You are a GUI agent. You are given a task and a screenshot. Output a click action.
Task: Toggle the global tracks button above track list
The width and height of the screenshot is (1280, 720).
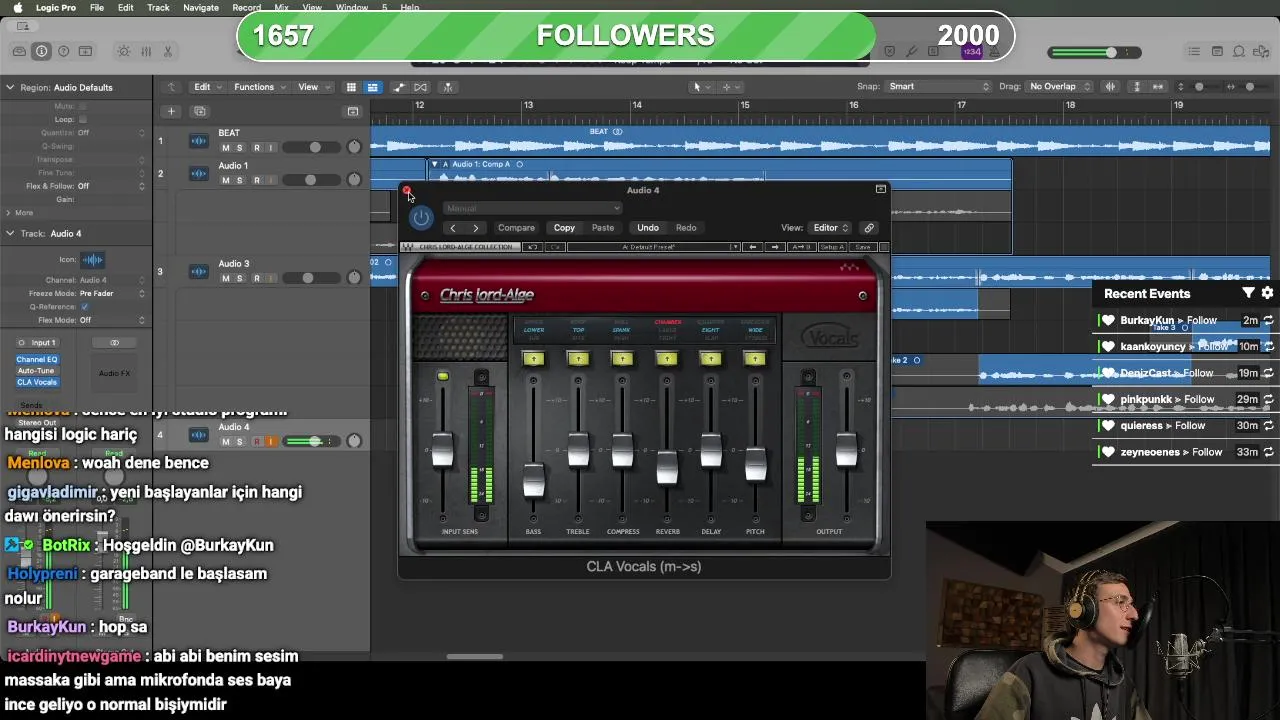352,111
